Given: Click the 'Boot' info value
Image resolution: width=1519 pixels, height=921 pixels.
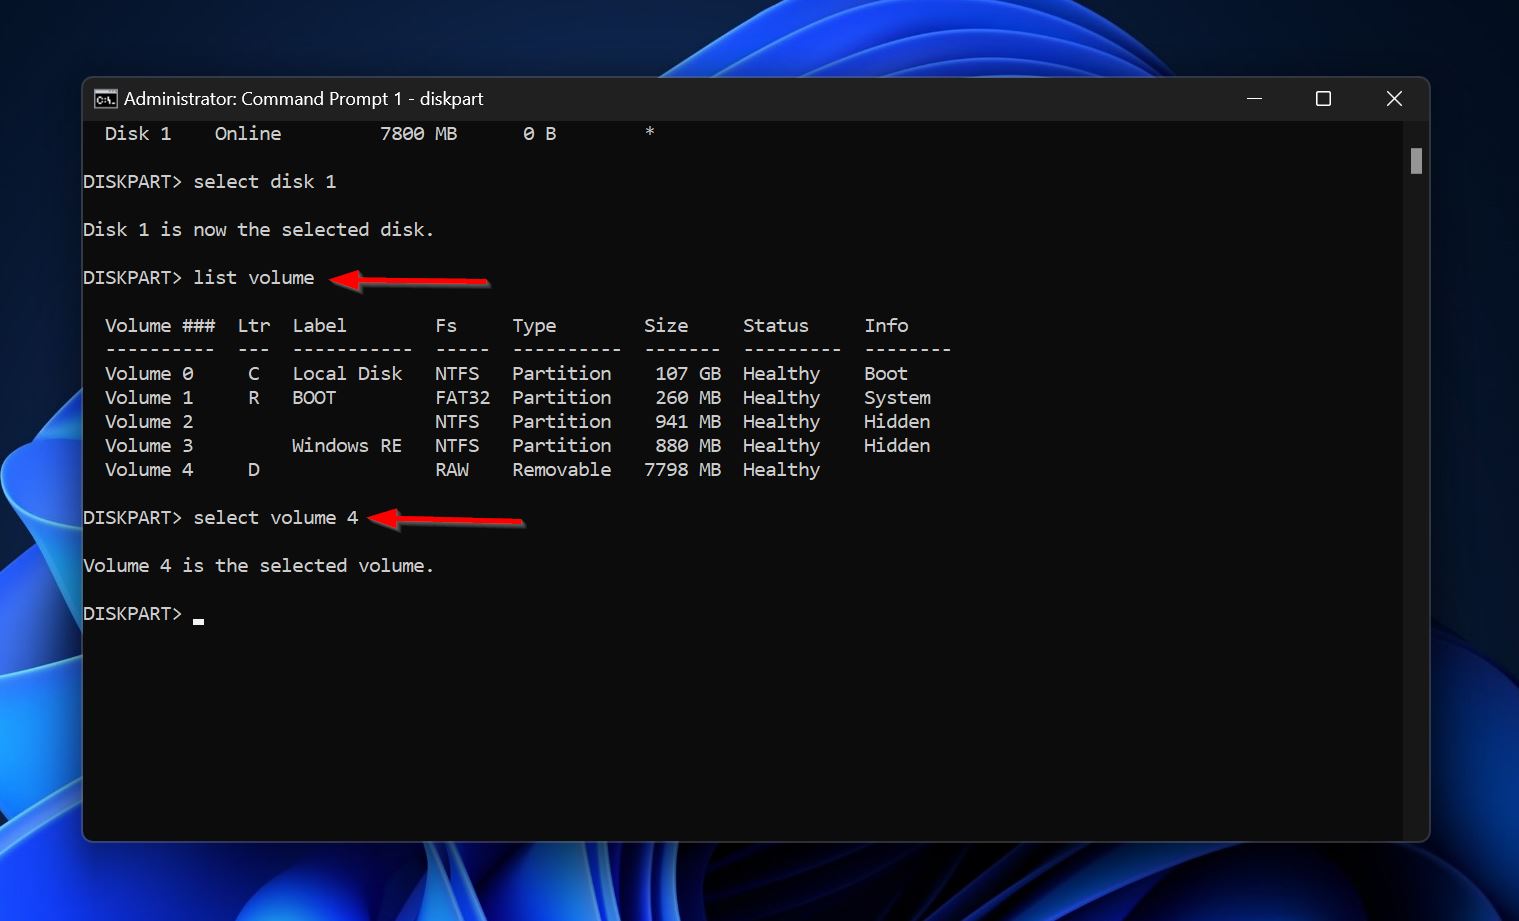Looking at the screenshot, I should [x=886, y=374].
